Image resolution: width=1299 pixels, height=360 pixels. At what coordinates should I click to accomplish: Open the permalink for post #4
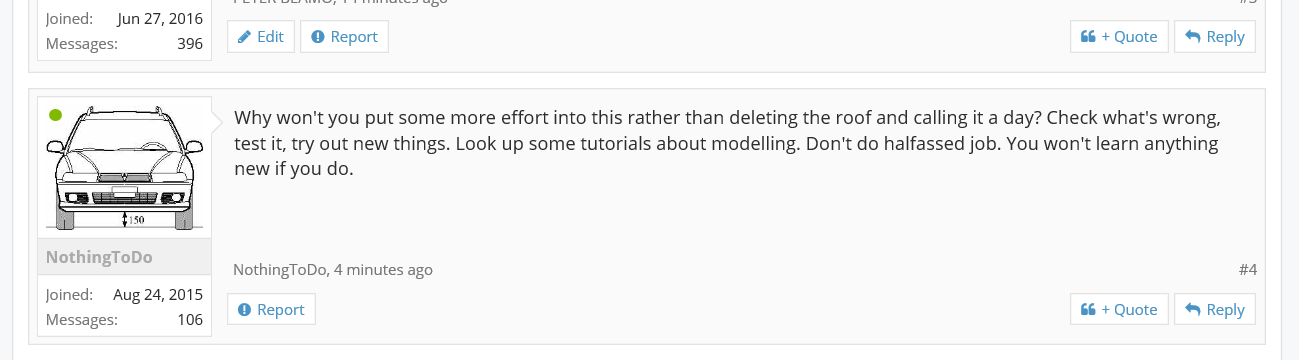click(x=1247, y=270)
